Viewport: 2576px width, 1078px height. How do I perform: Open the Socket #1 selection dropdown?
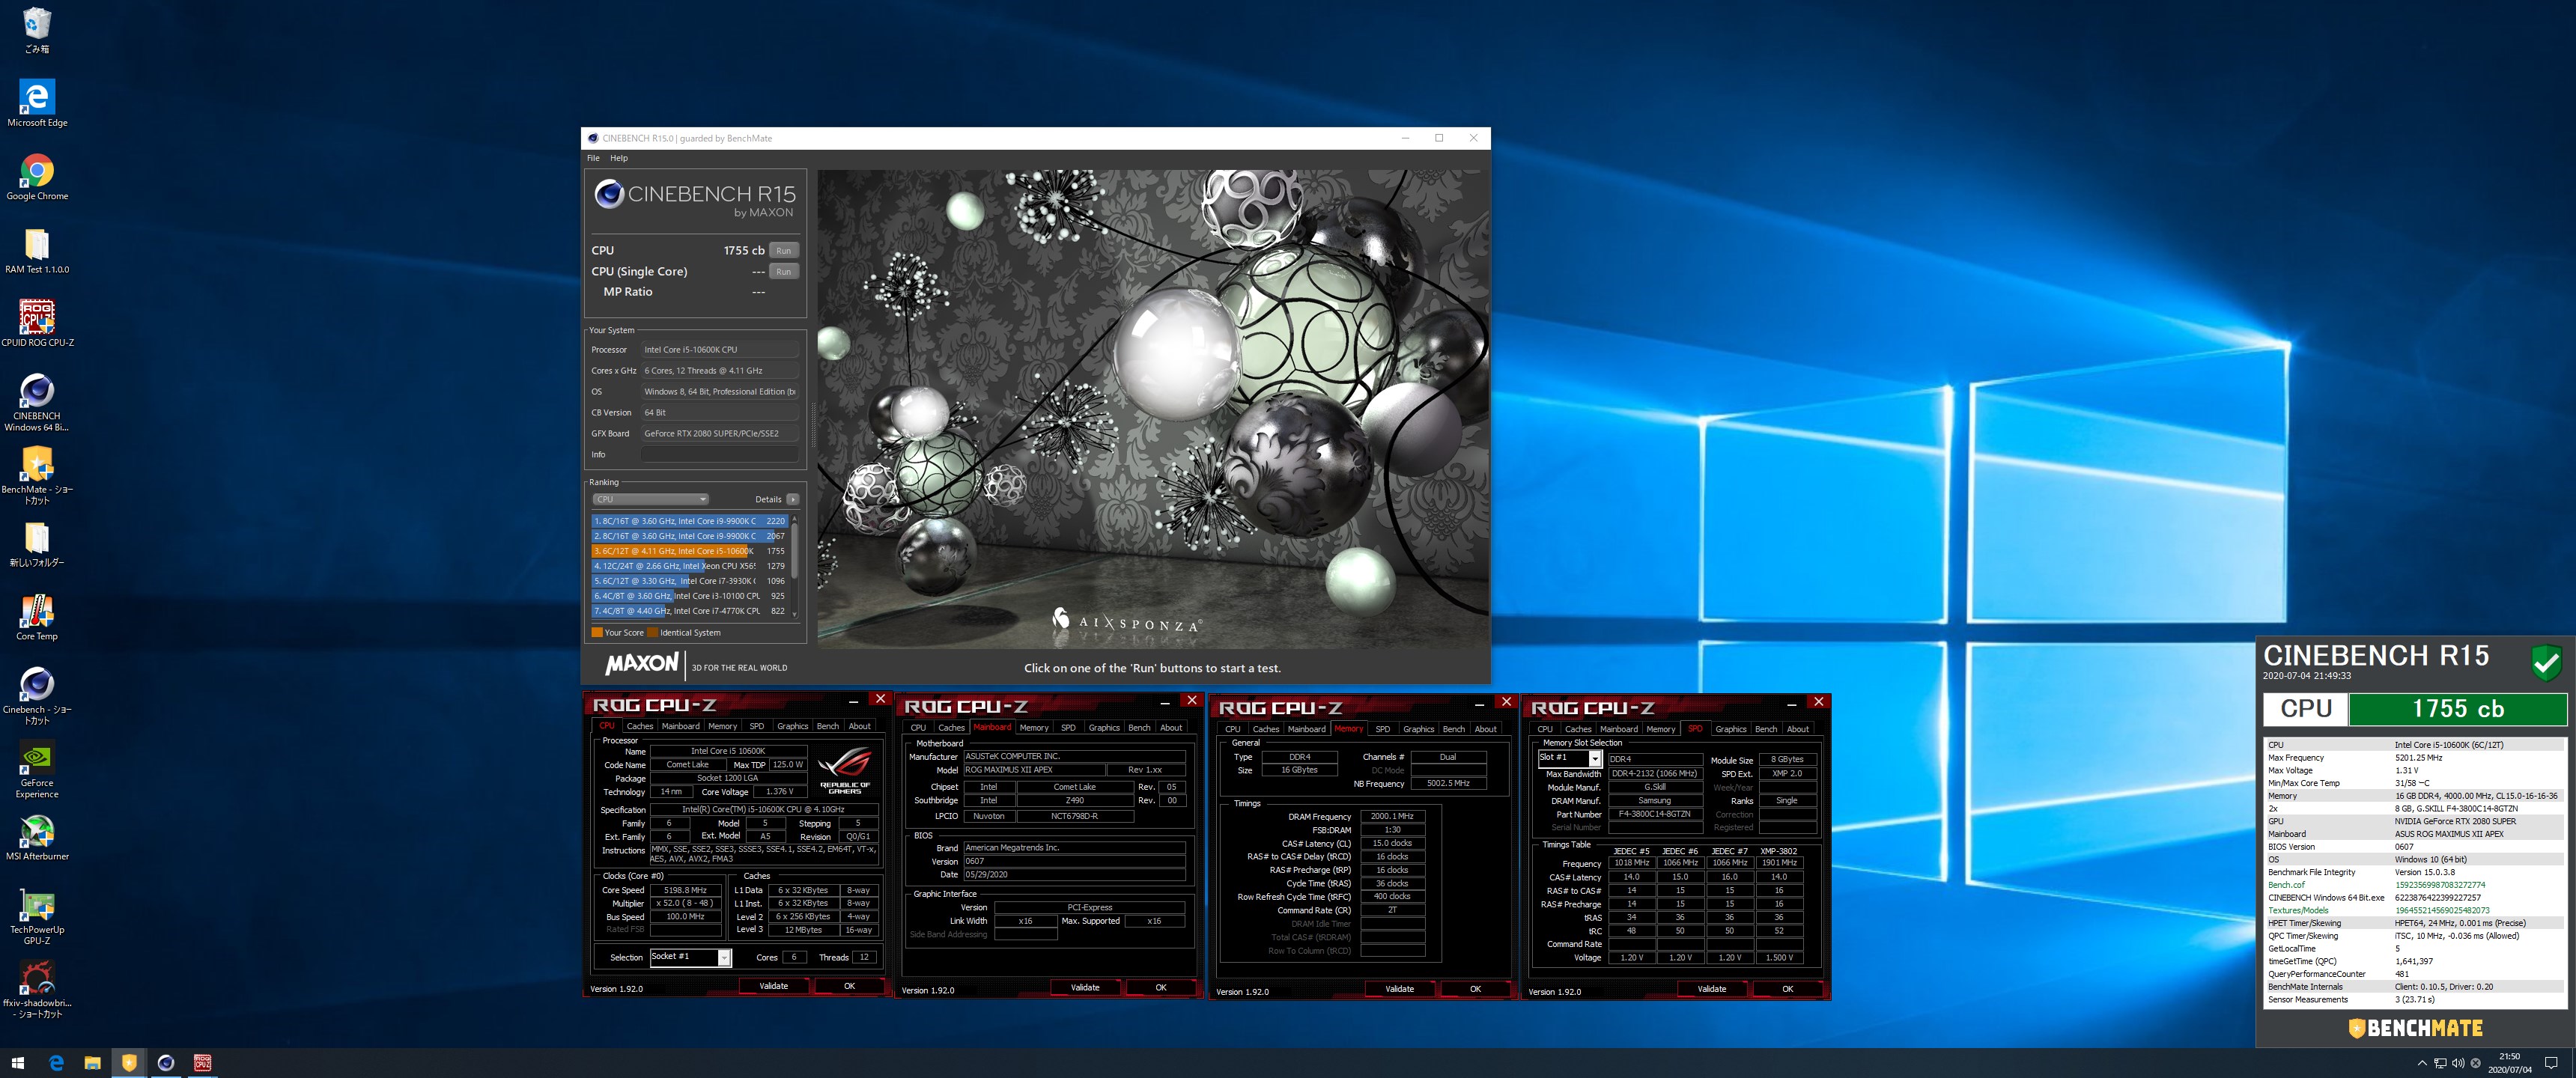point(690,957)
